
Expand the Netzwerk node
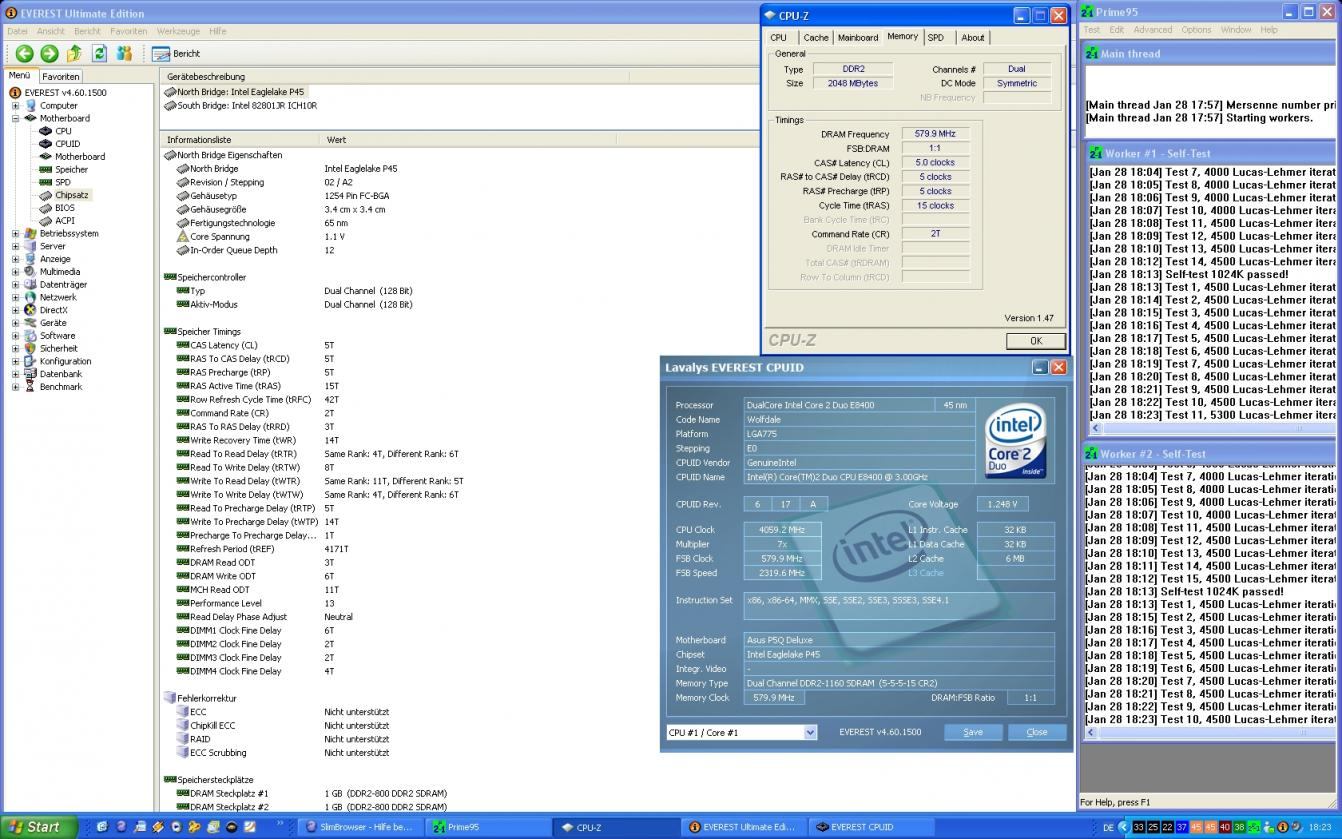(15, 297)
